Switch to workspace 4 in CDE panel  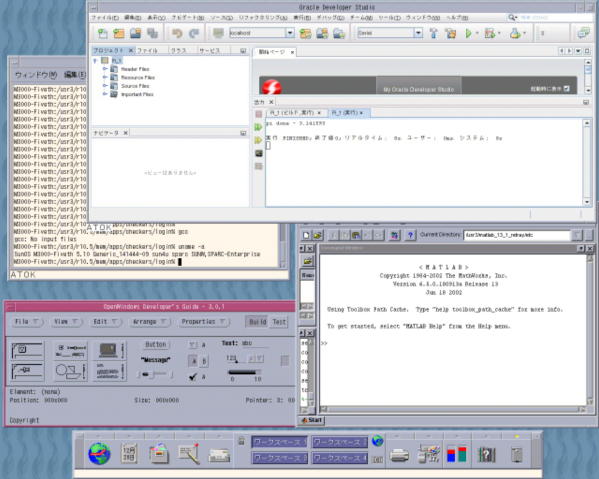[340, 458]
